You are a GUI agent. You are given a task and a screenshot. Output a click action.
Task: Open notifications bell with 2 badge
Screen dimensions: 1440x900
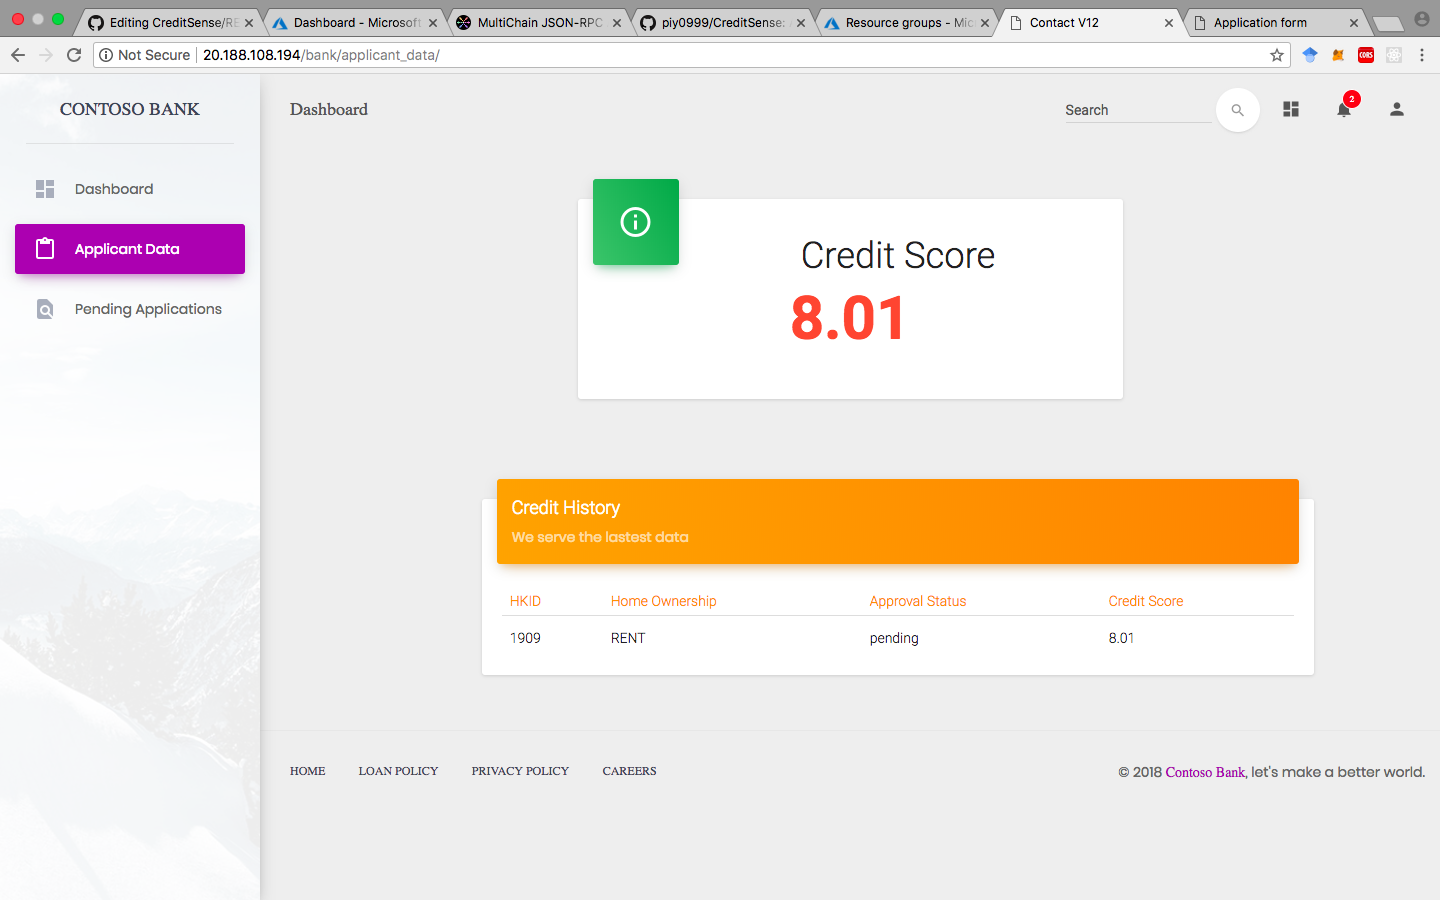click(1344, 108)
